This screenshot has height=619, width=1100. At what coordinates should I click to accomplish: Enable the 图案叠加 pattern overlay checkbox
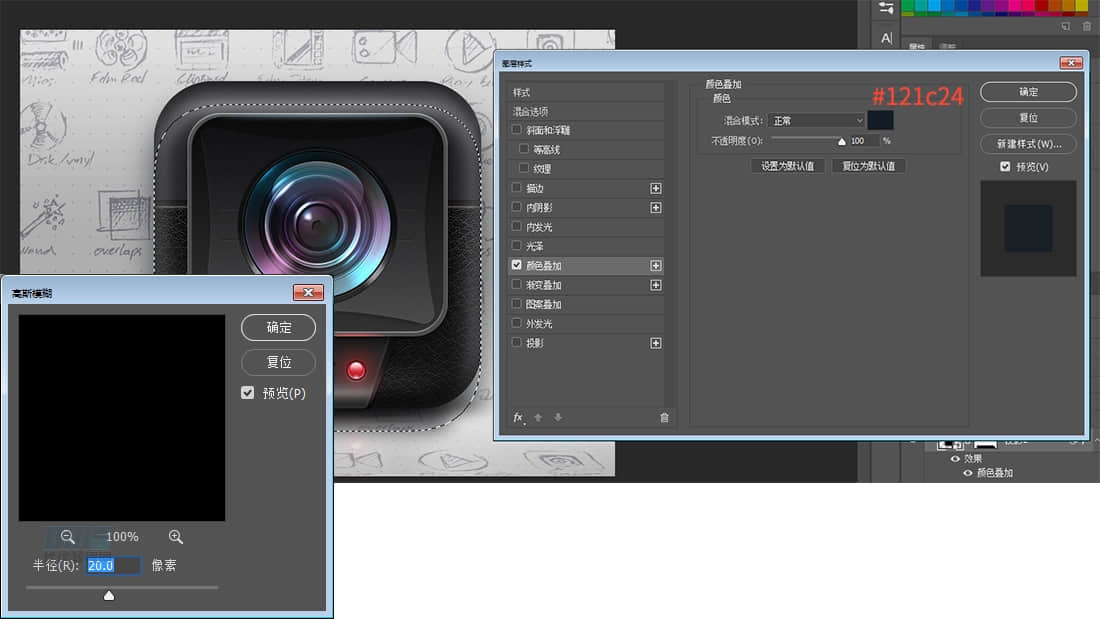coord(517,304)
